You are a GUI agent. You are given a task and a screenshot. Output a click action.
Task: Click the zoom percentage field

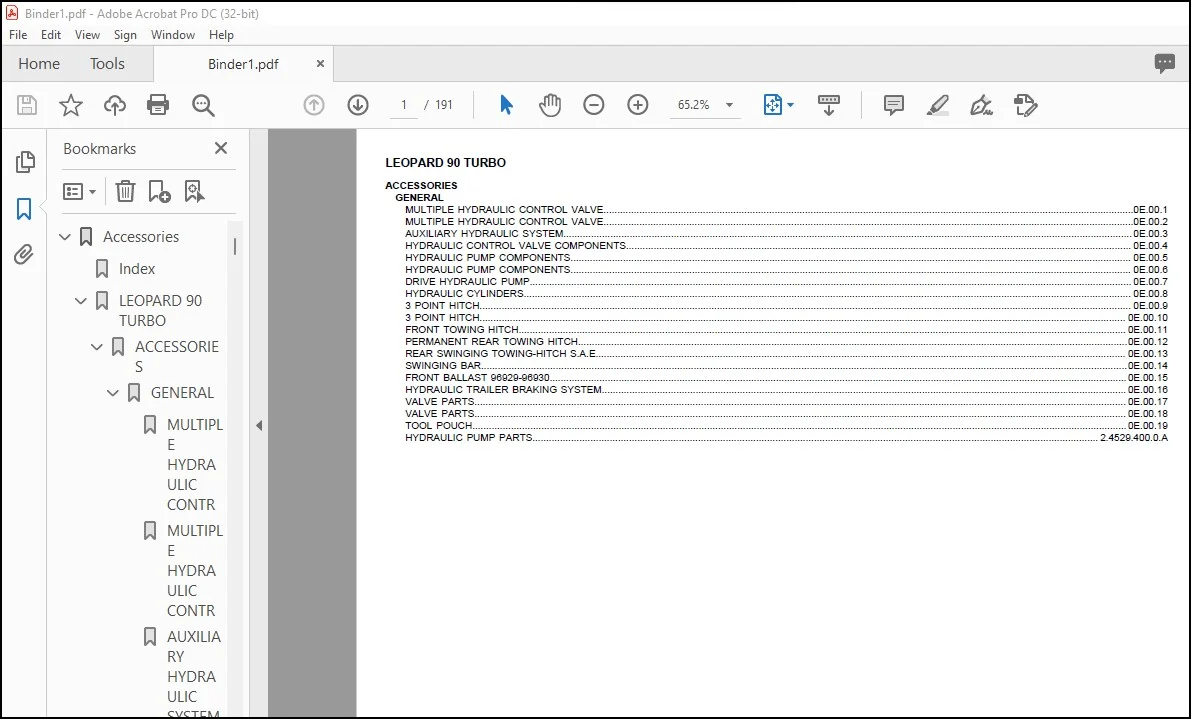tap(693, 105)
